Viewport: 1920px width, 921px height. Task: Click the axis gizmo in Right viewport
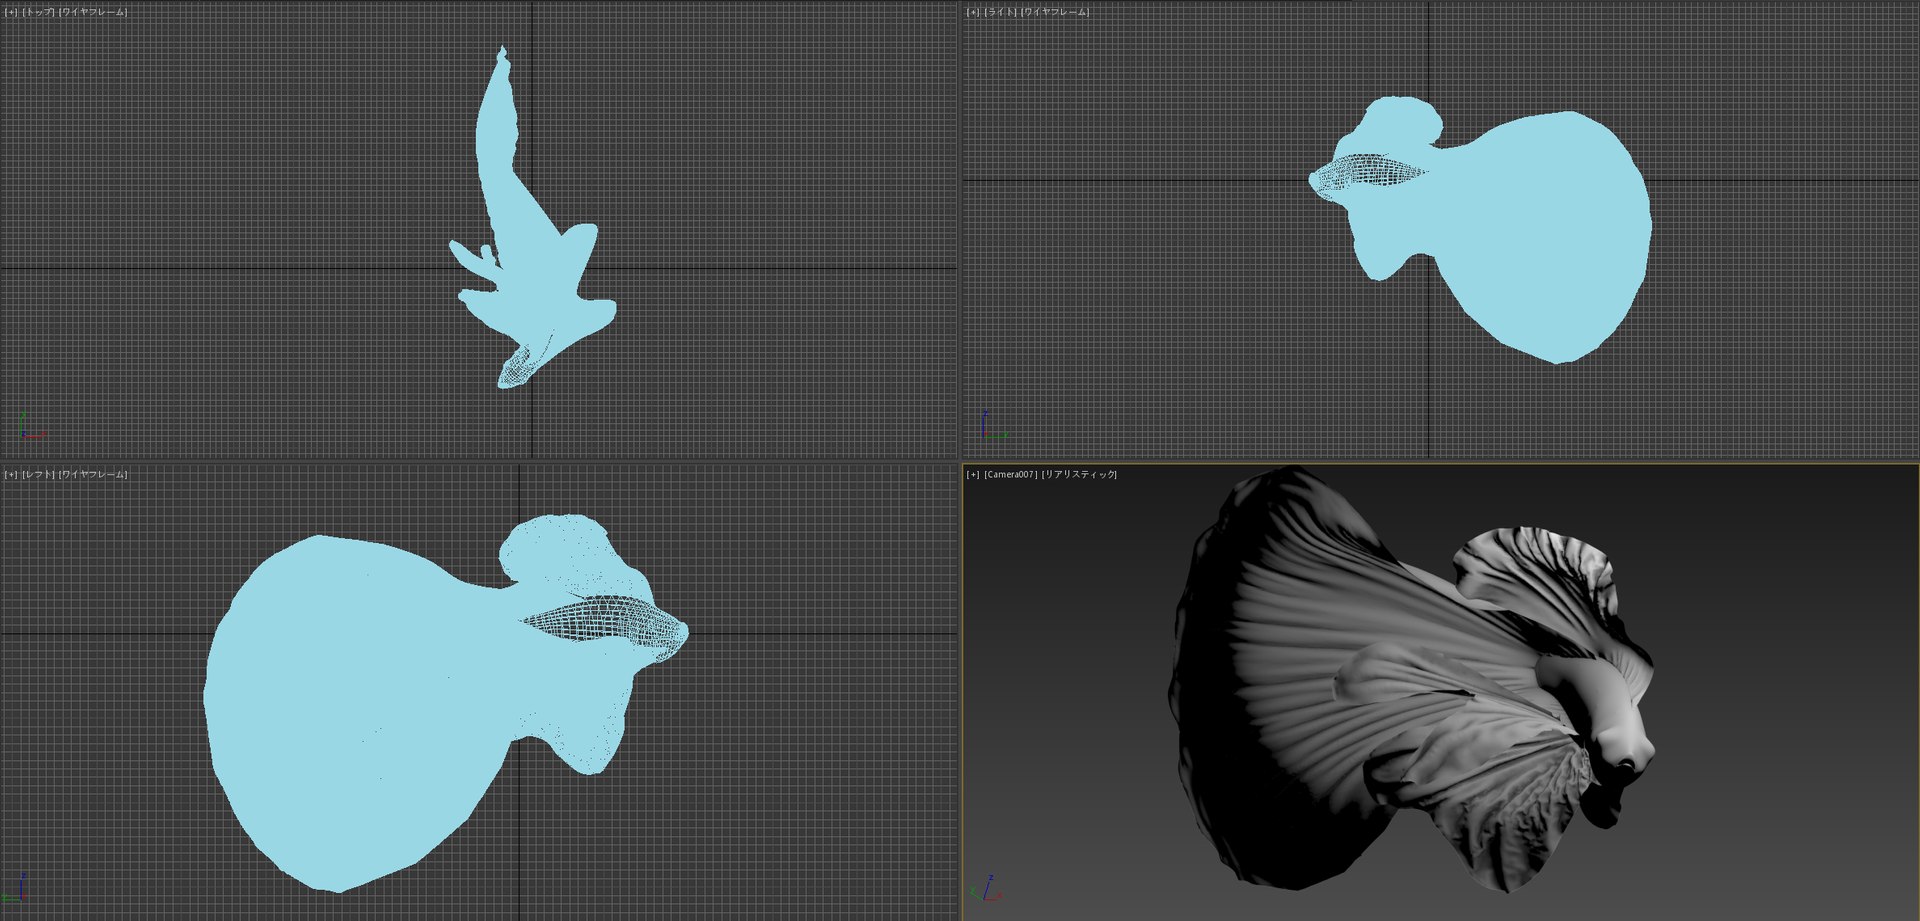pos(993,426)
